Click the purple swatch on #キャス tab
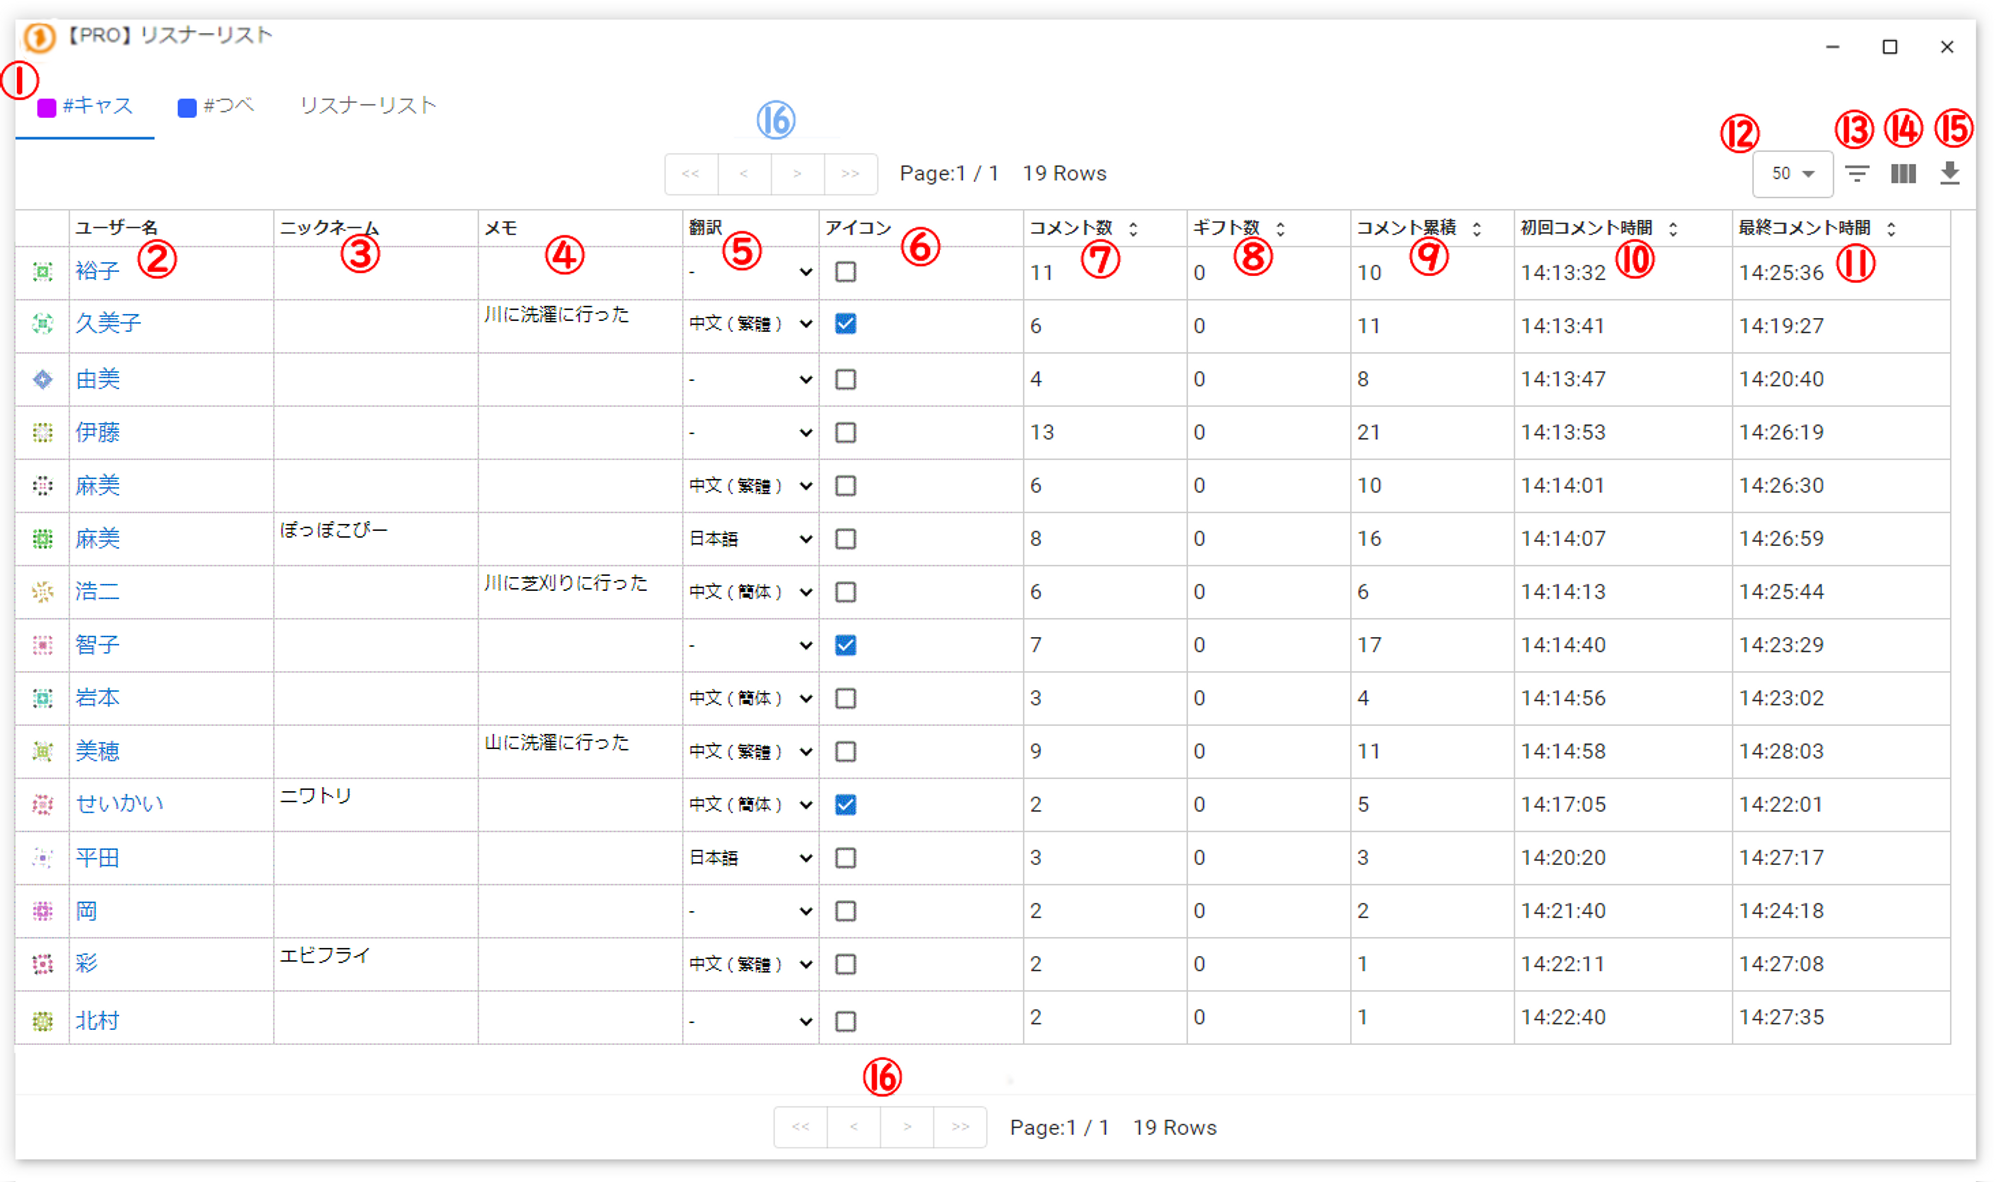2000x1182 pixels. [46, 108]
